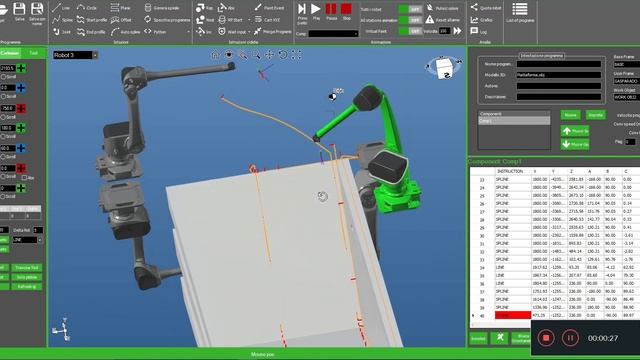Click the Move Giu down button
640x360 pixels.
[x=575, y=144]
